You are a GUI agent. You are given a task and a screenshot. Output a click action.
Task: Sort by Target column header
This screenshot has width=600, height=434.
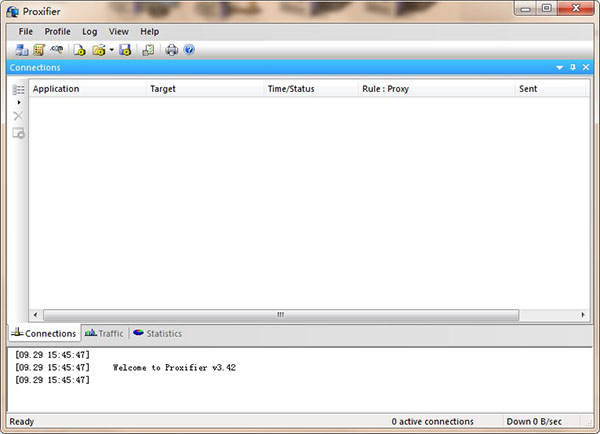[205, 89]
